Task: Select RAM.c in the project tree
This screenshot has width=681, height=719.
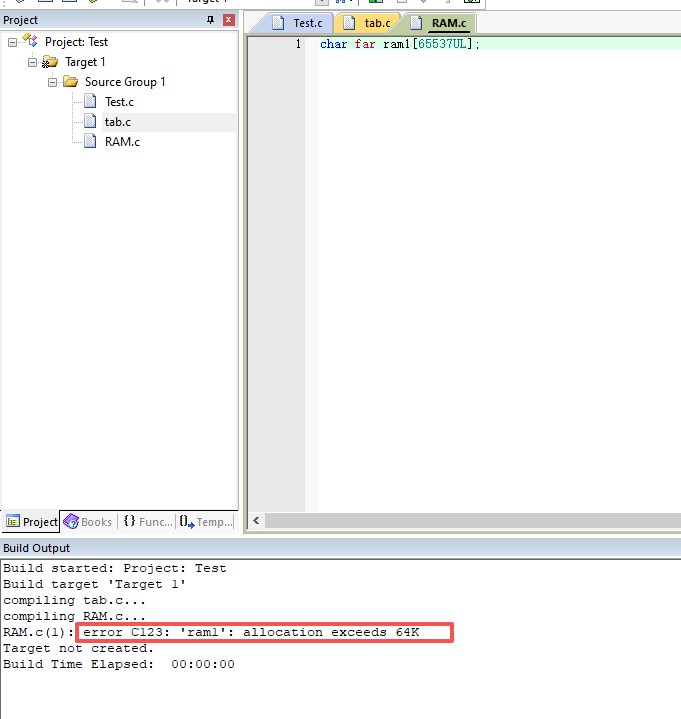Action: click(121, 142)
